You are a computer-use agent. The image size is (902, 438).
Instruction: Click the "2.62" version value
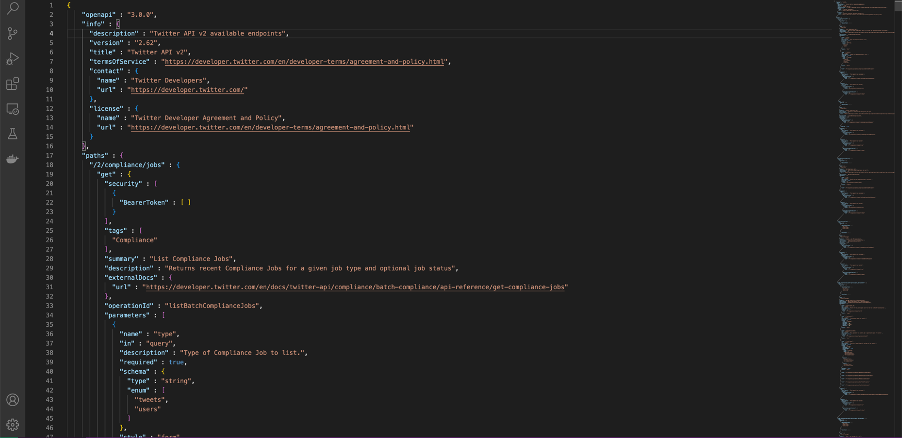(147, 43)
